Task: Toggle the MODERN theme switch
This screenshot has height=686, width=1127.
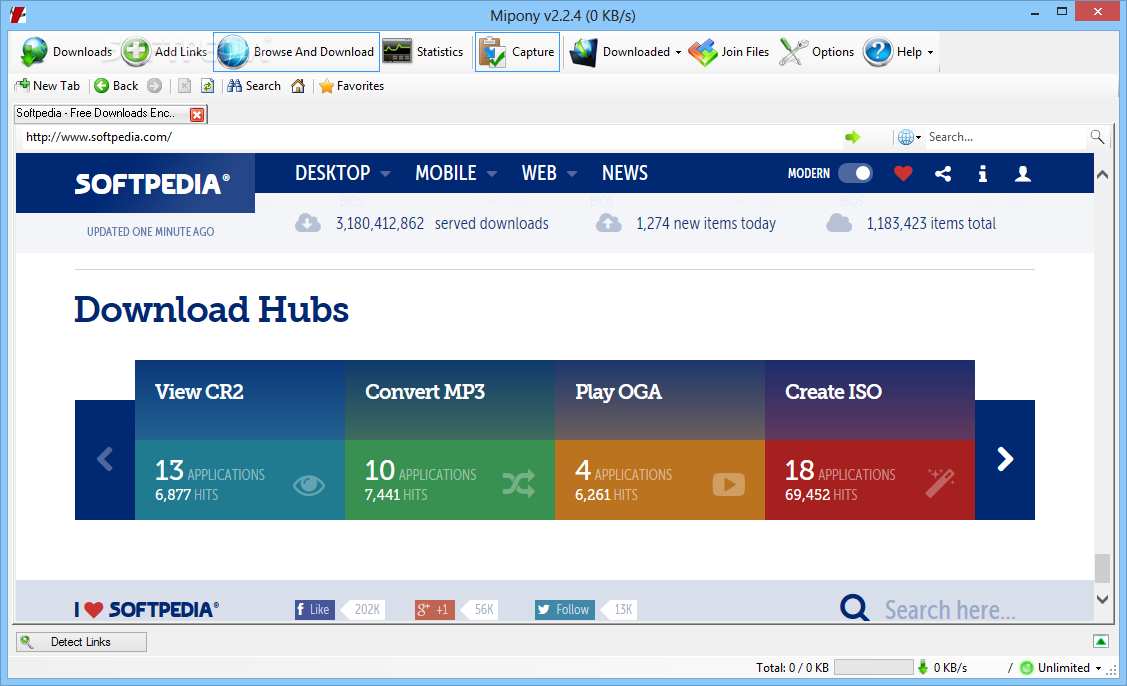Action: click(x=855, y=173)
